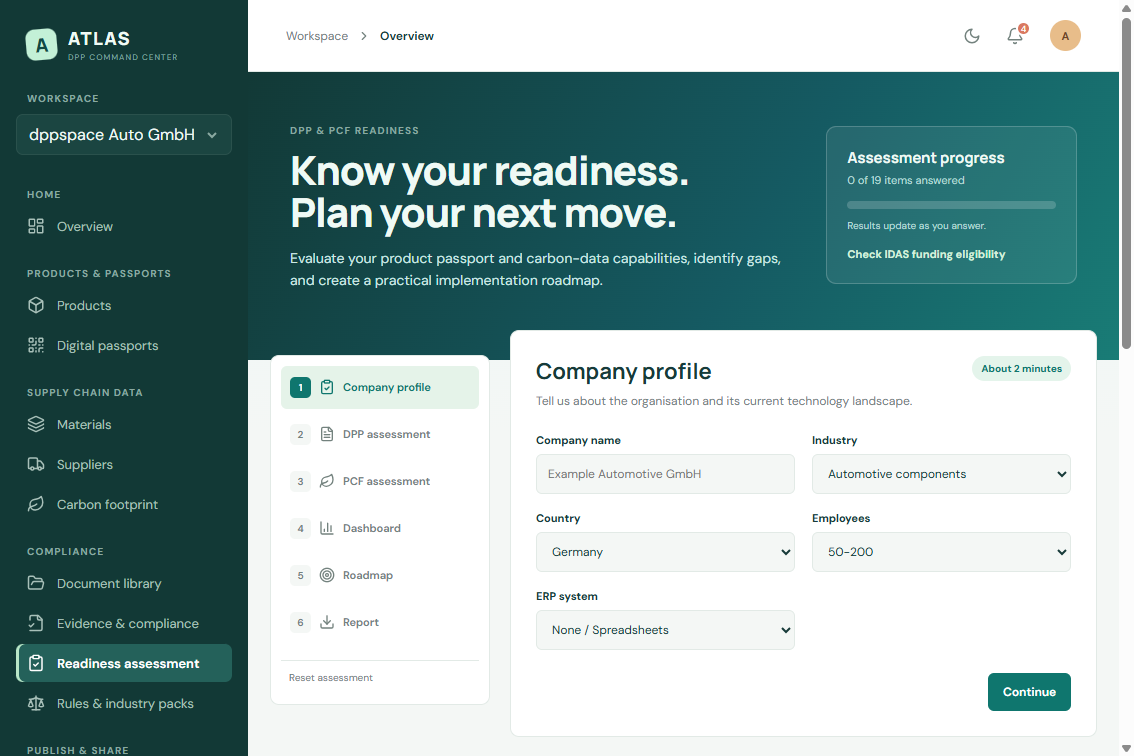The height and width of the screenshot is (756, 1134).
Task: Click the Company profile step clipboard icon
Action: pos(327,387)
